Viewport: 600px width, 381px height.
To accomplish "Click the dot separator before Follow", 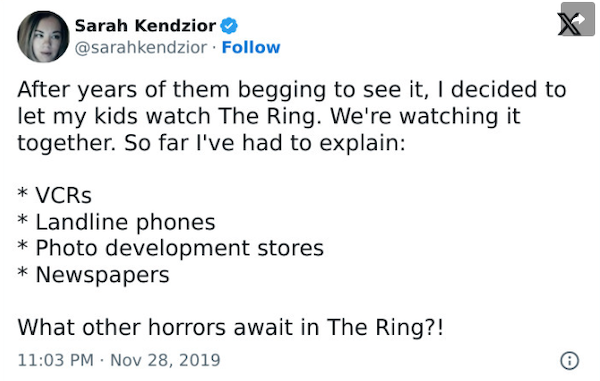I will click(x=214, y=47).
